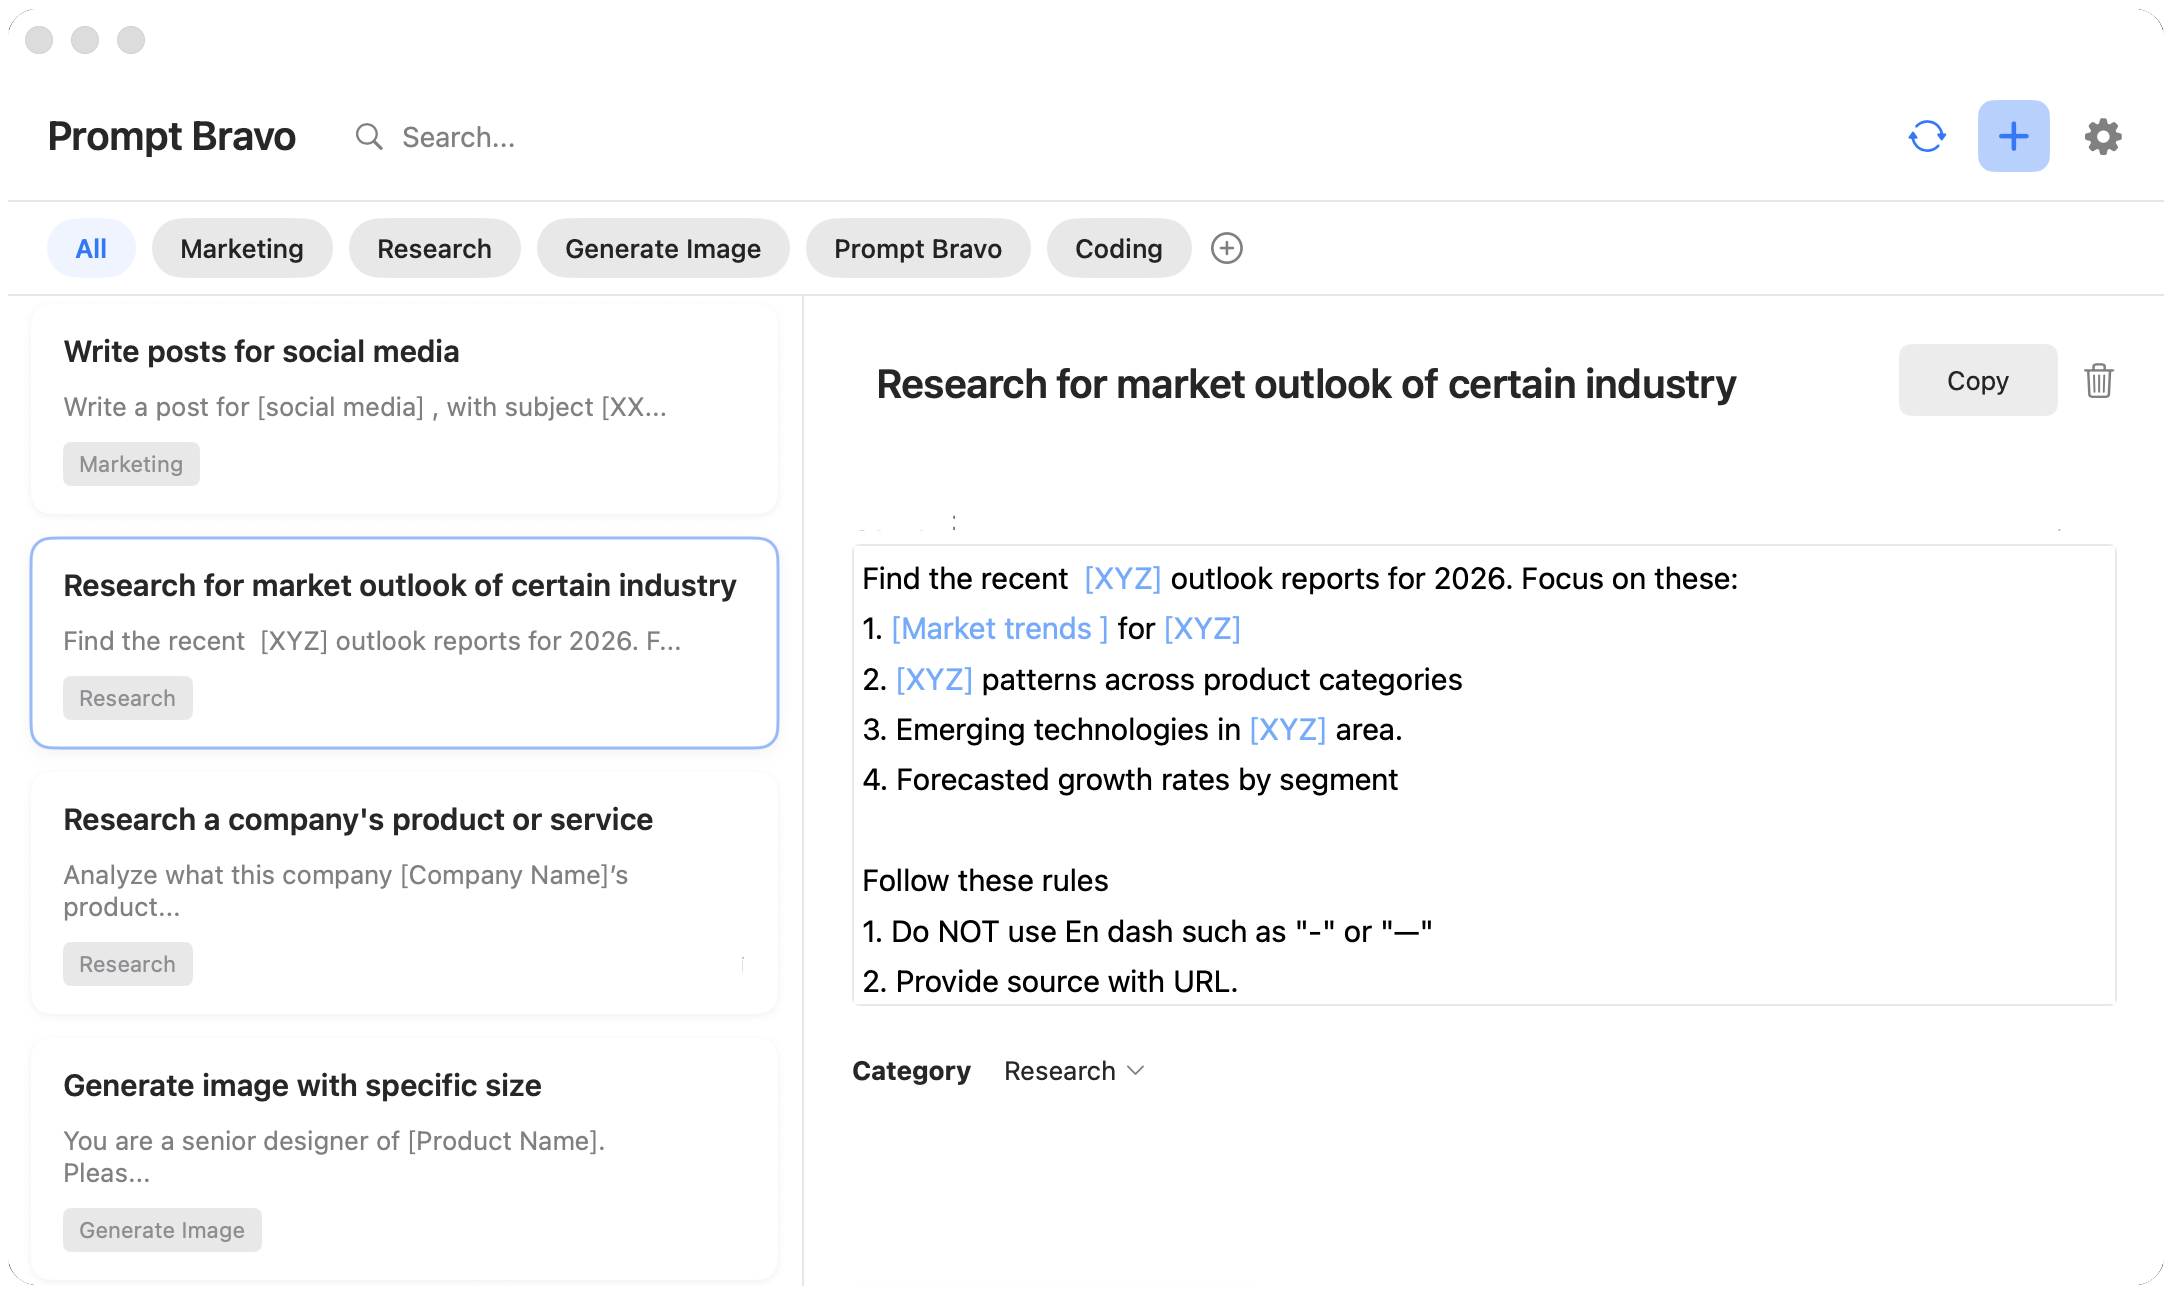
Task: Add a new prompt with plus button
Action: [2013, 137]
